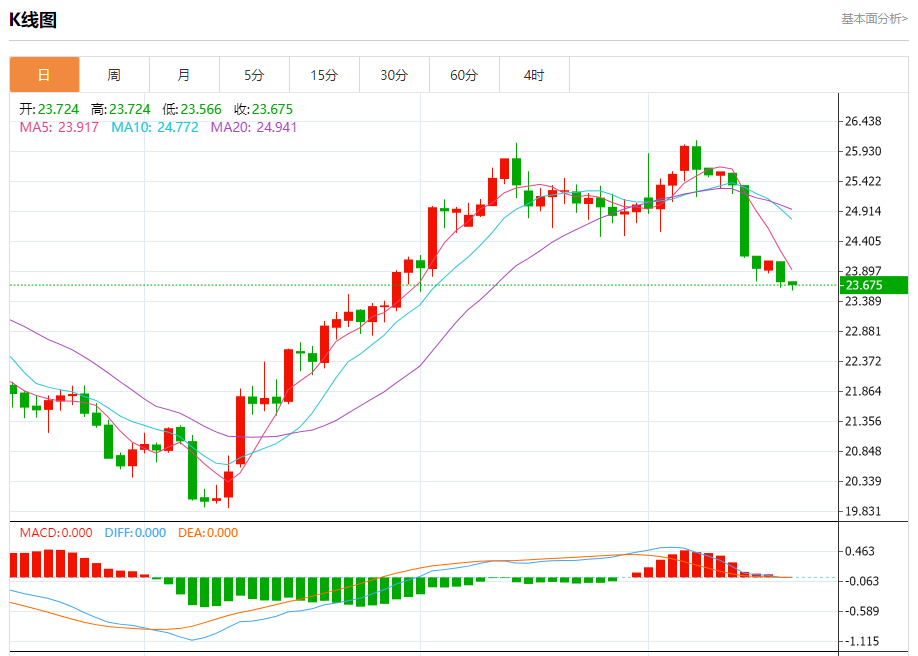
Task: Click the MA5: 23.917 indicator label
Action: point(59,127)
